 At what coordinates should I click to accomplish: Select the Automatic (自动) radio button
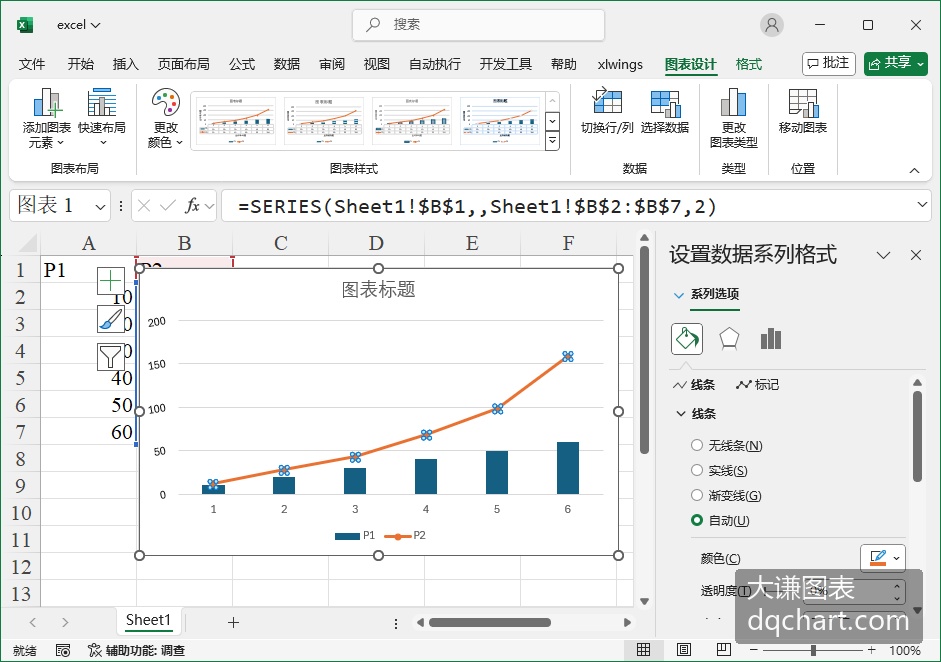coord(697,520)
